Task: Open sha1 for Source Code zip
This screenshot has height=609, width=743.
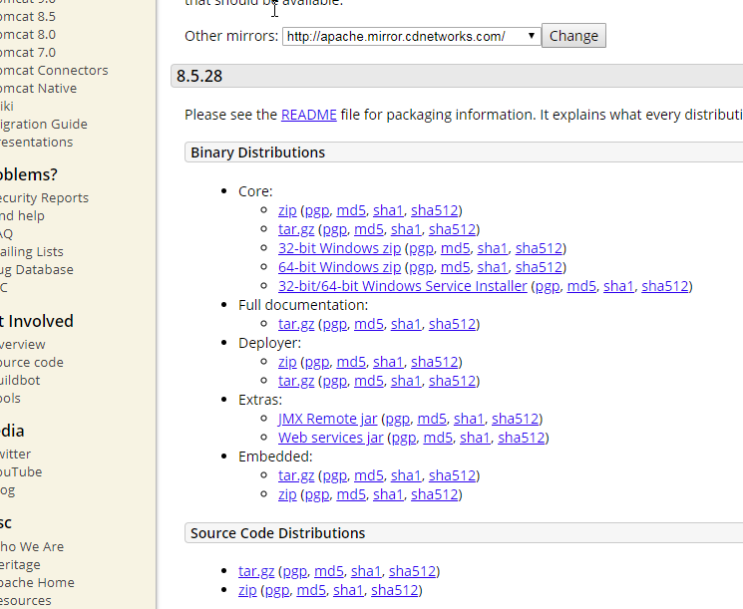Action: tap(348, 590)
